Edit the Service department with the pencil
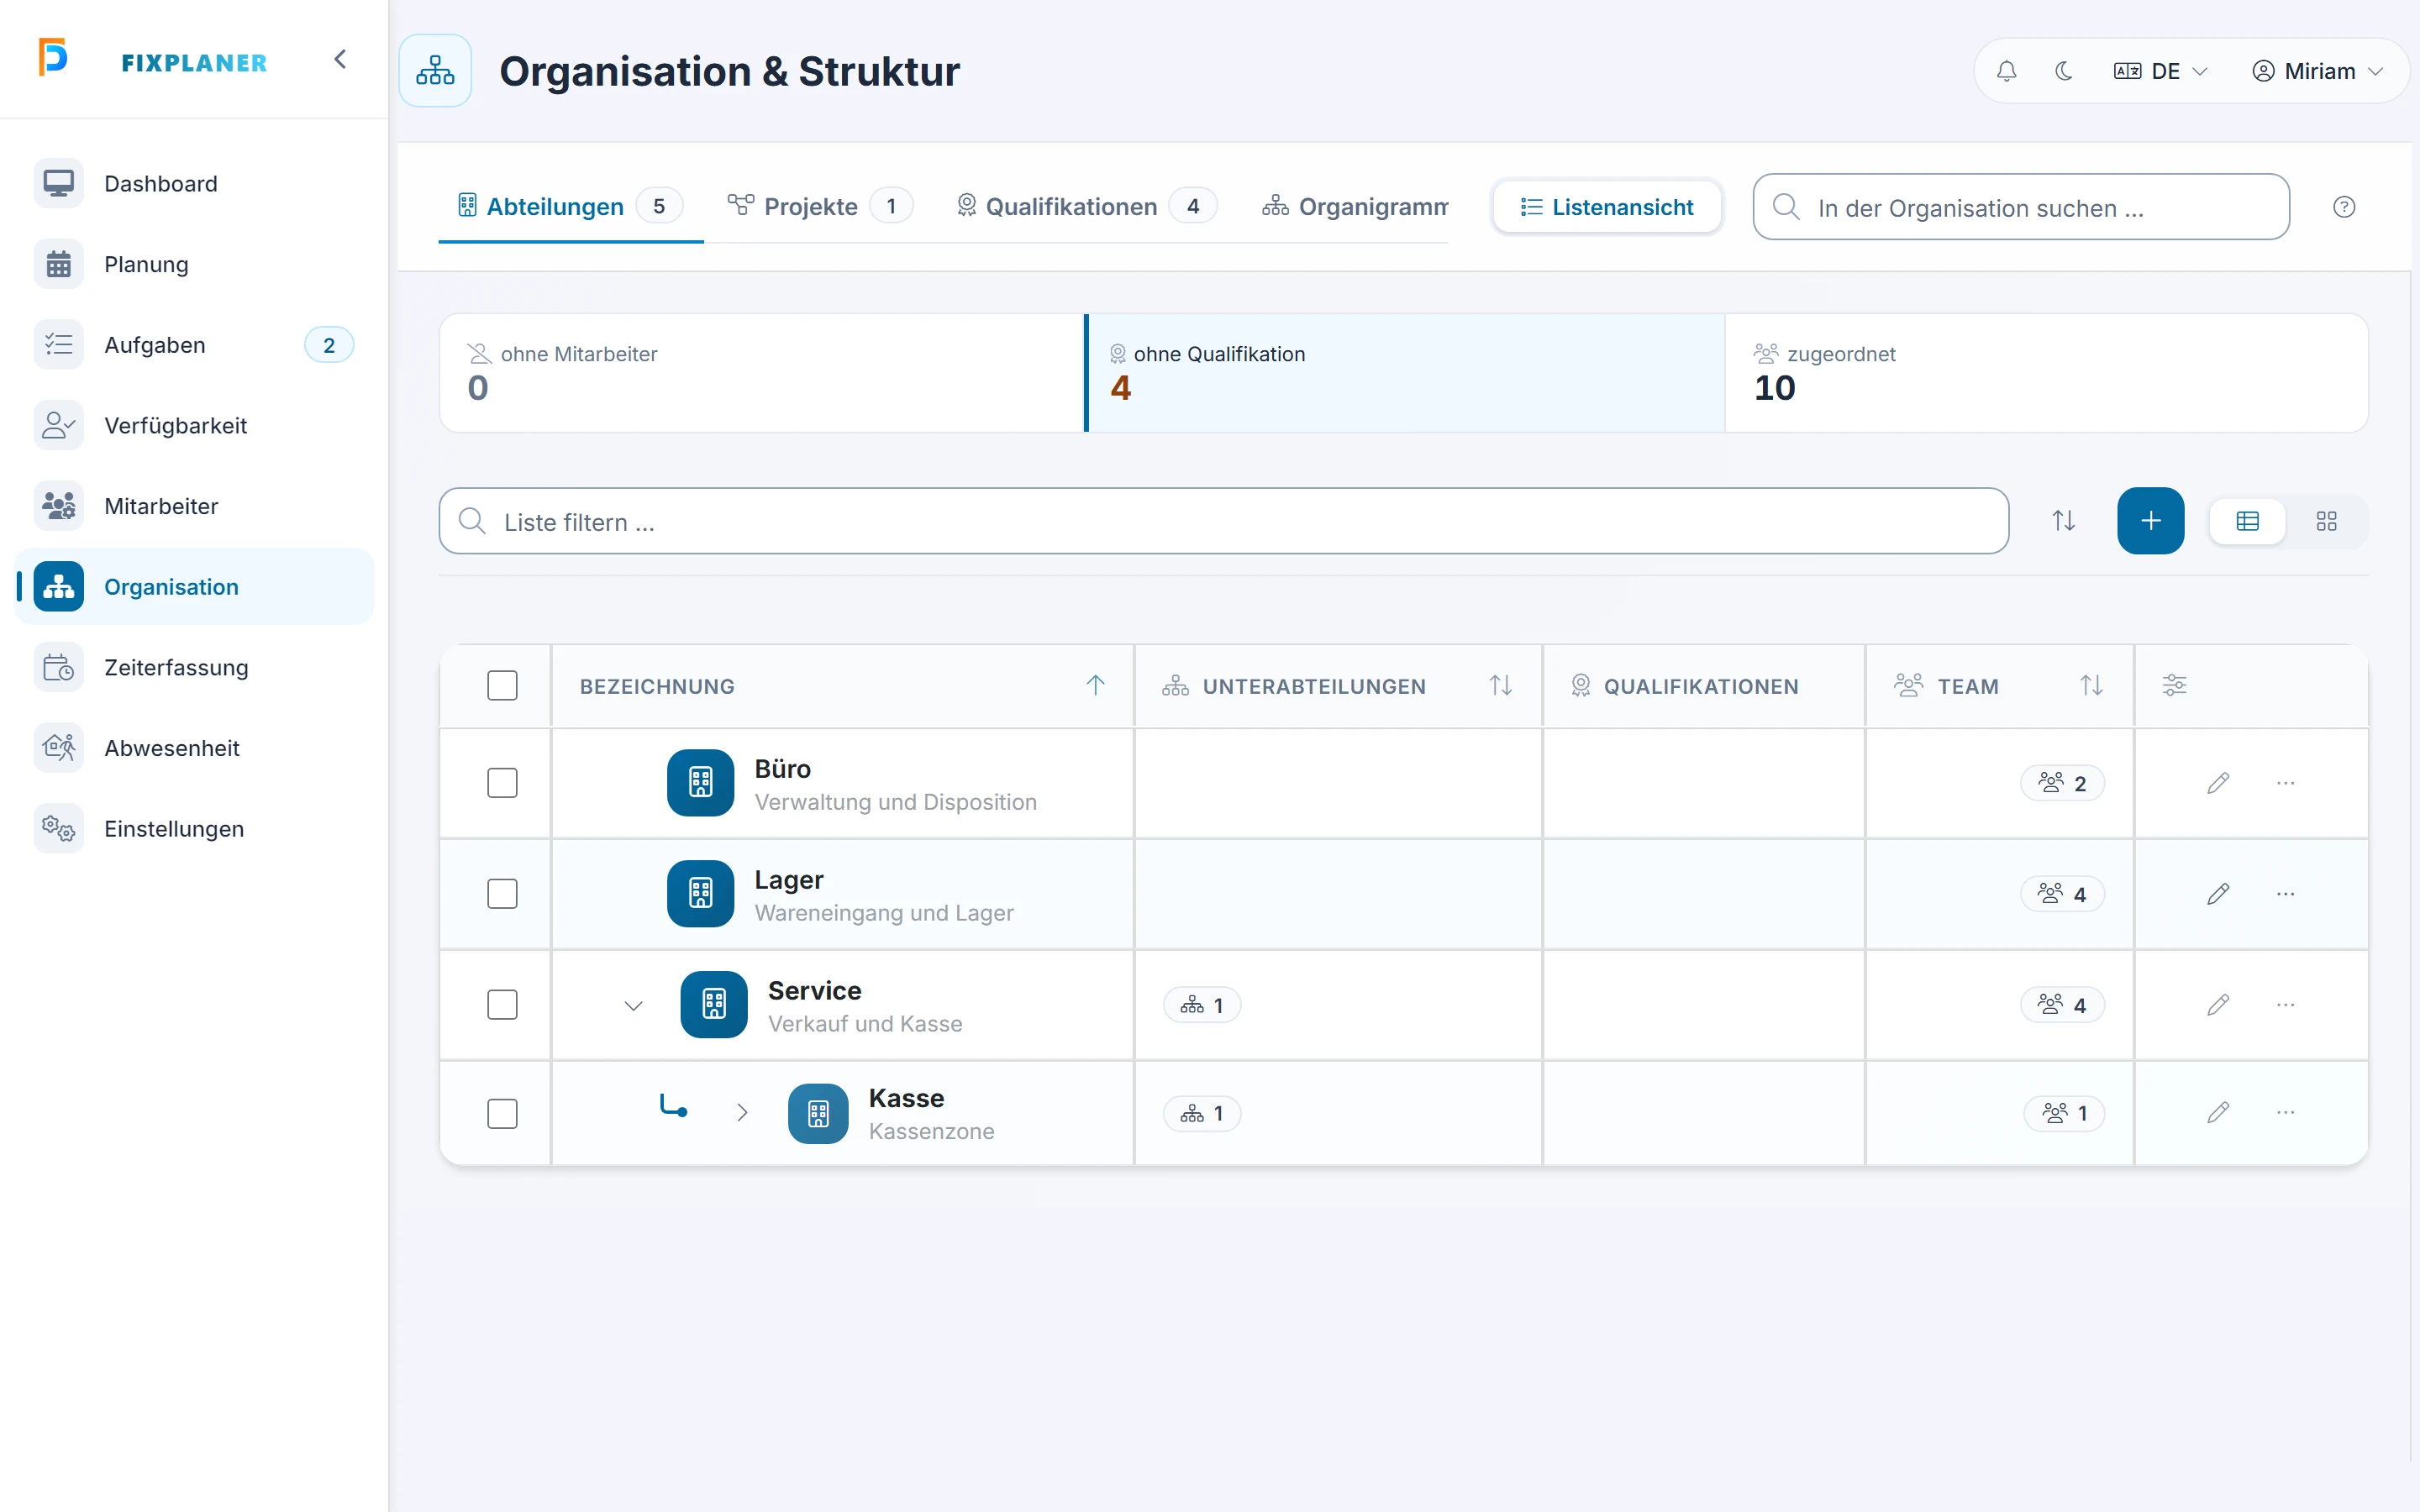The width and height of the screenshot is (2420, 1512). 2218,1005
